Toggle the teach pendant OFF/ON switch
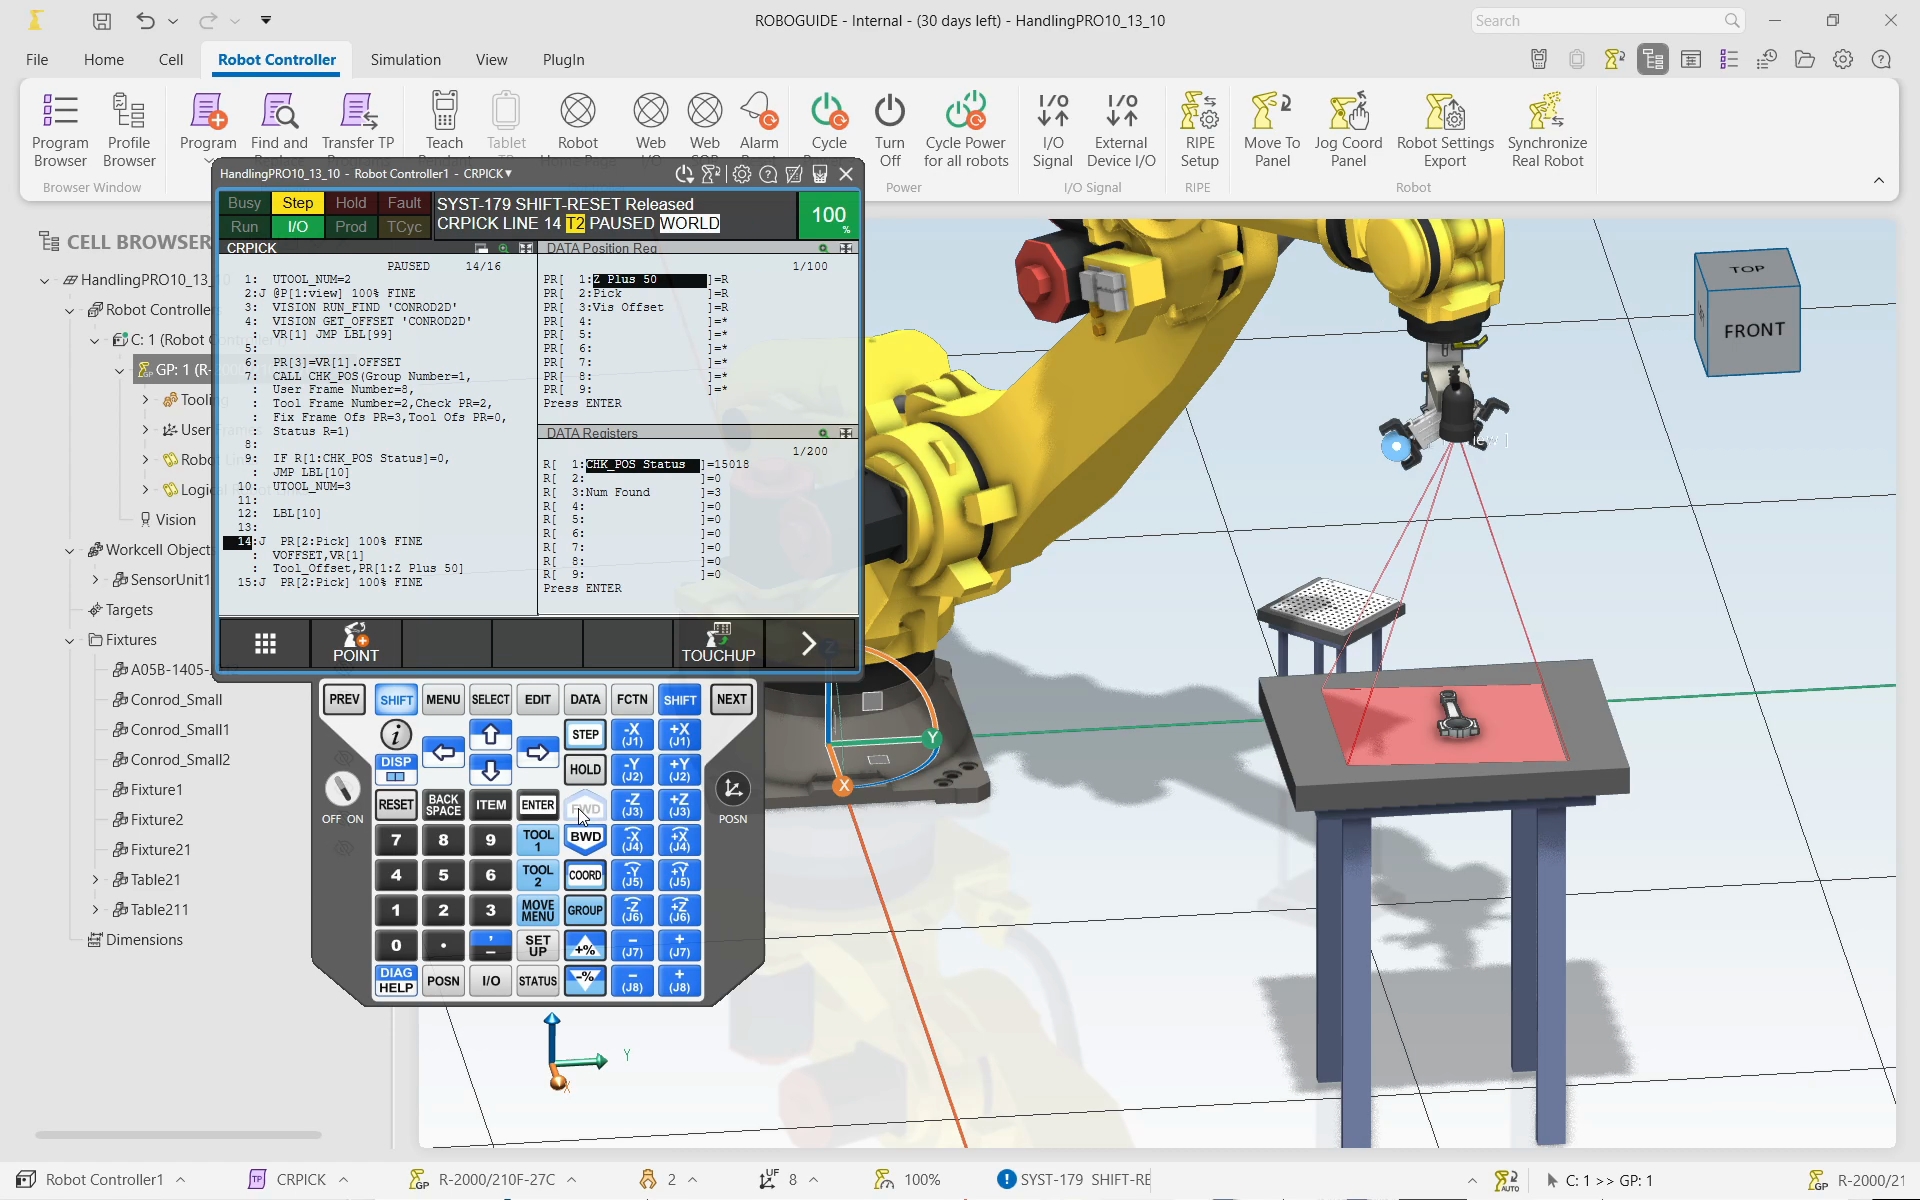Viewport: 1920px width, 1200px height. click(342, 789)
